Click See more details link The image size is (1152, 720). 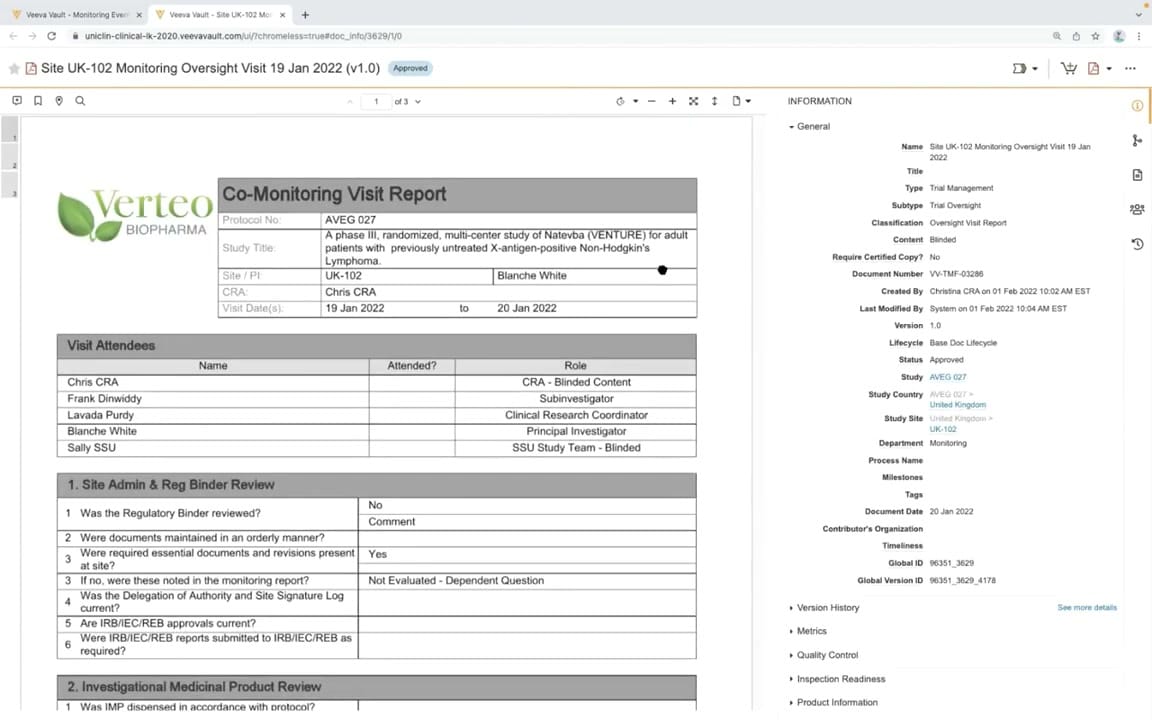coord(1087,608)
